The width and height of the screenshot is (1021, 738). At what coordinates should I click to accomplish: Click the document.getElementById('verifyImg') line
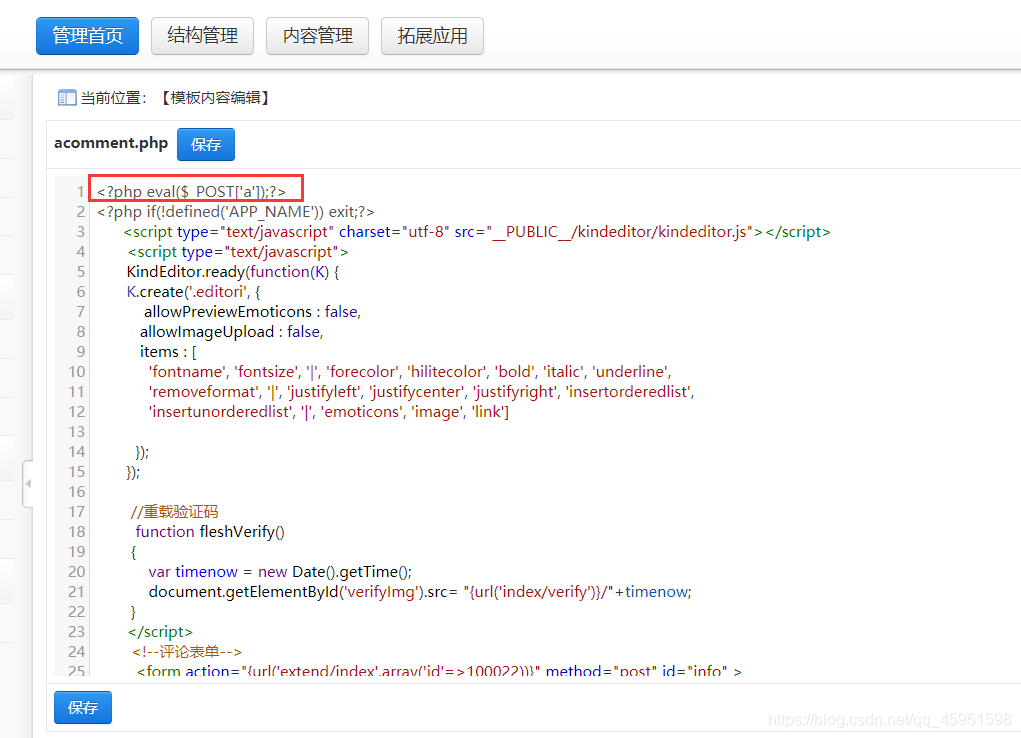(420, 592)
